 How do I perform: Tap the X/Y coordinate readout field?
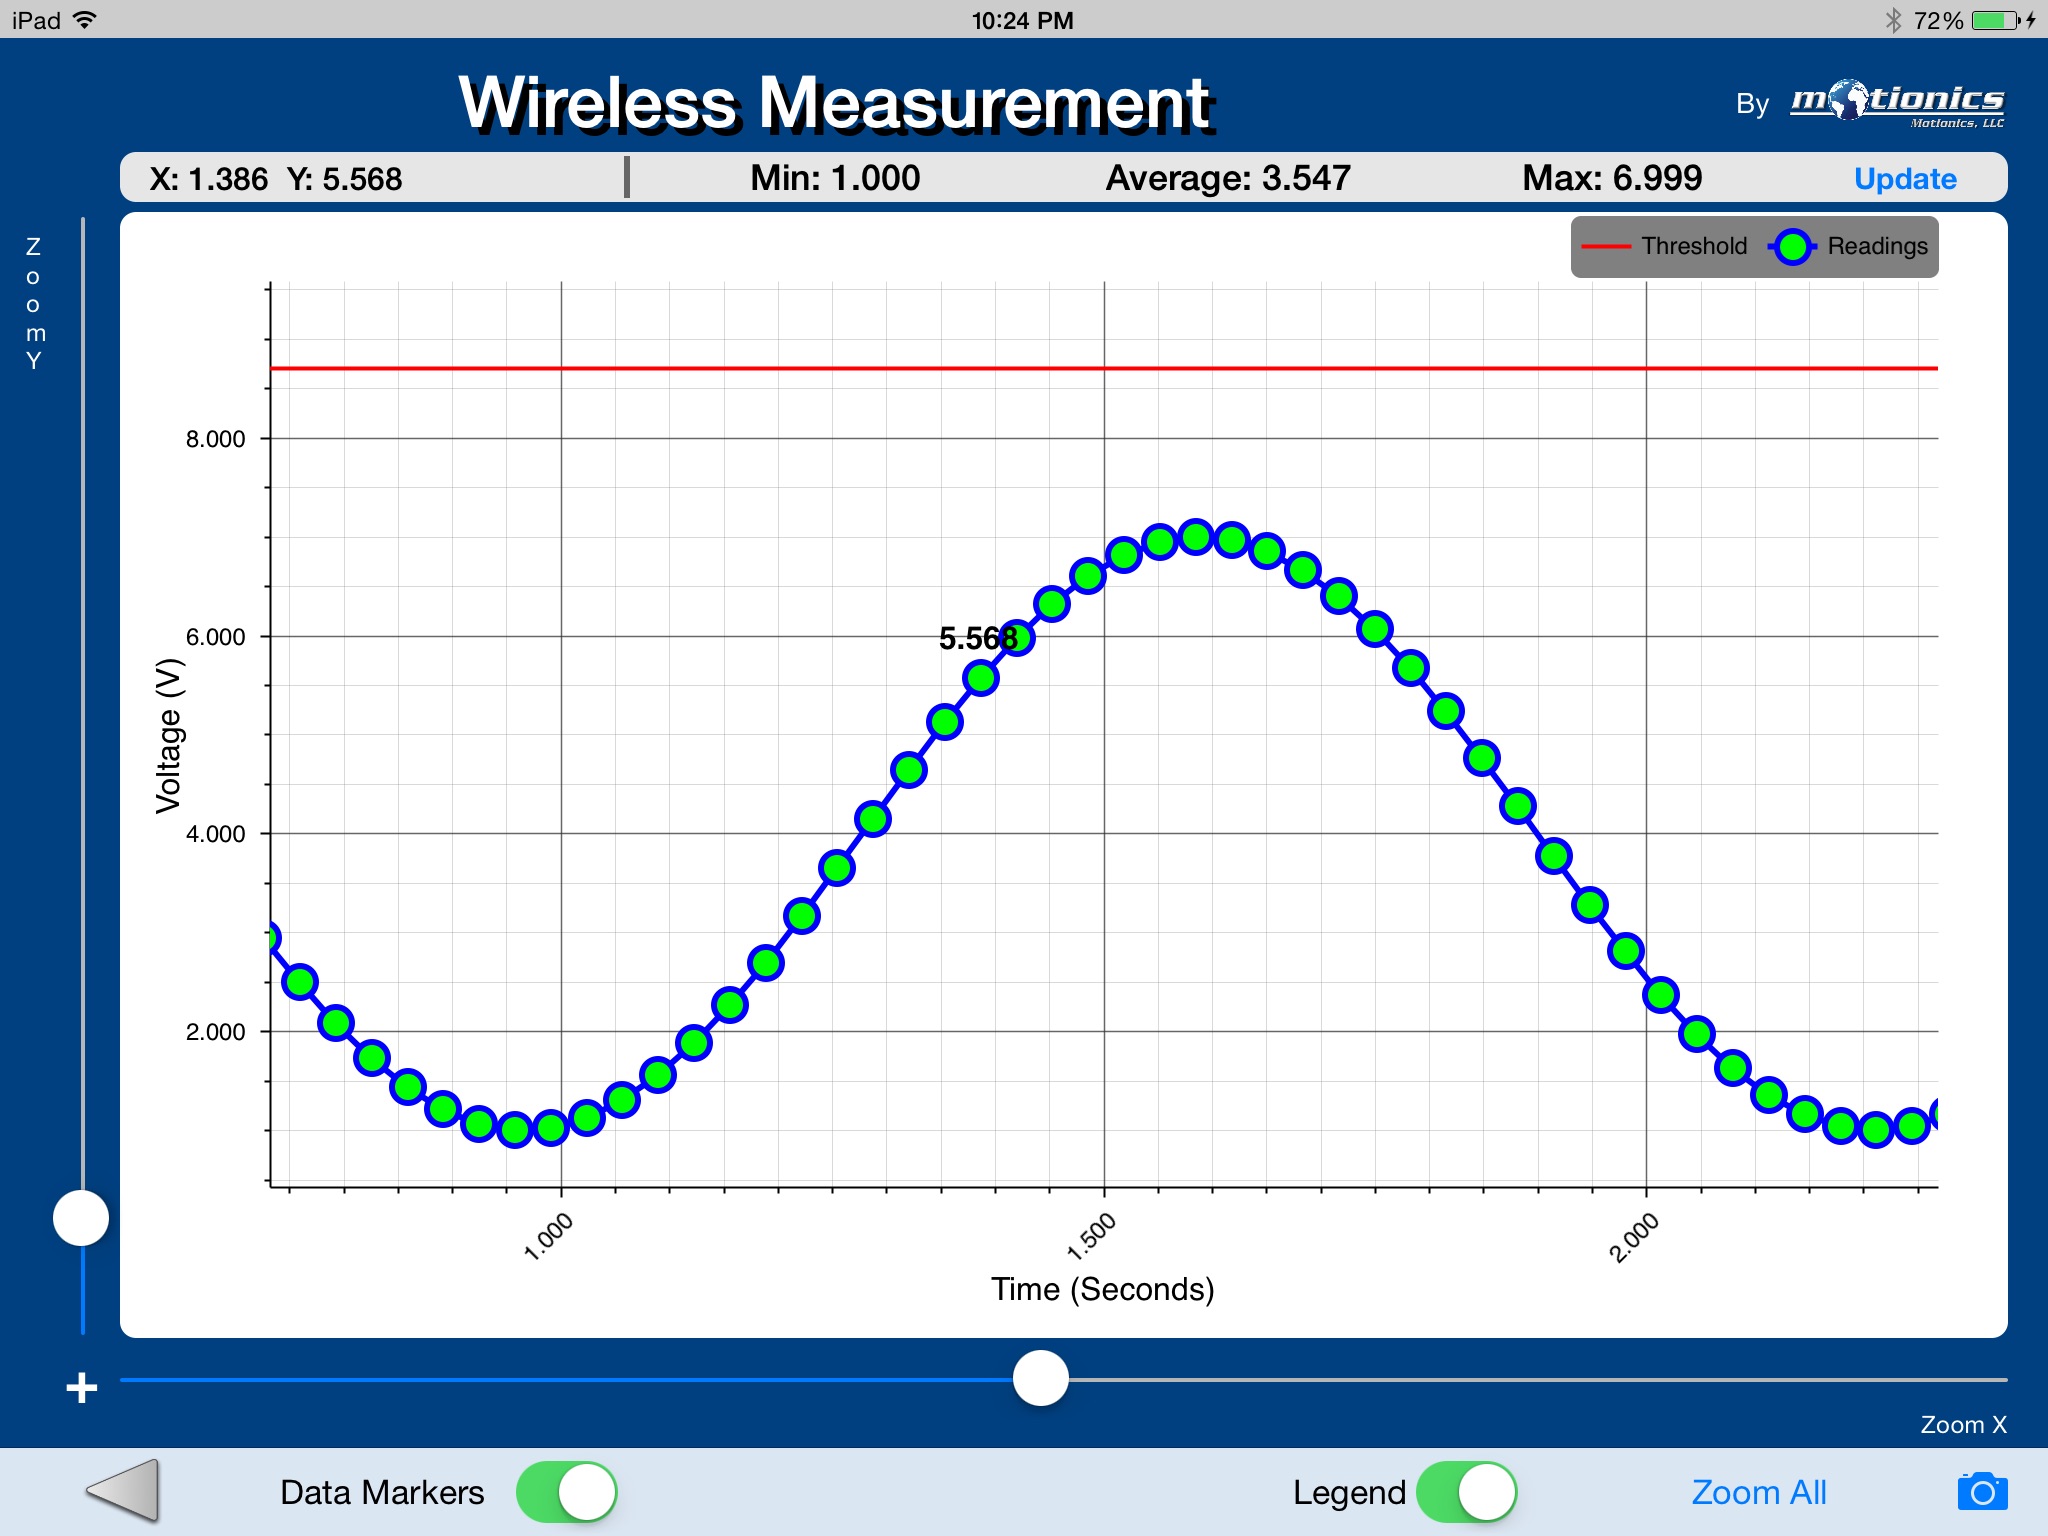pyautogui.click(x=276, y=179)
